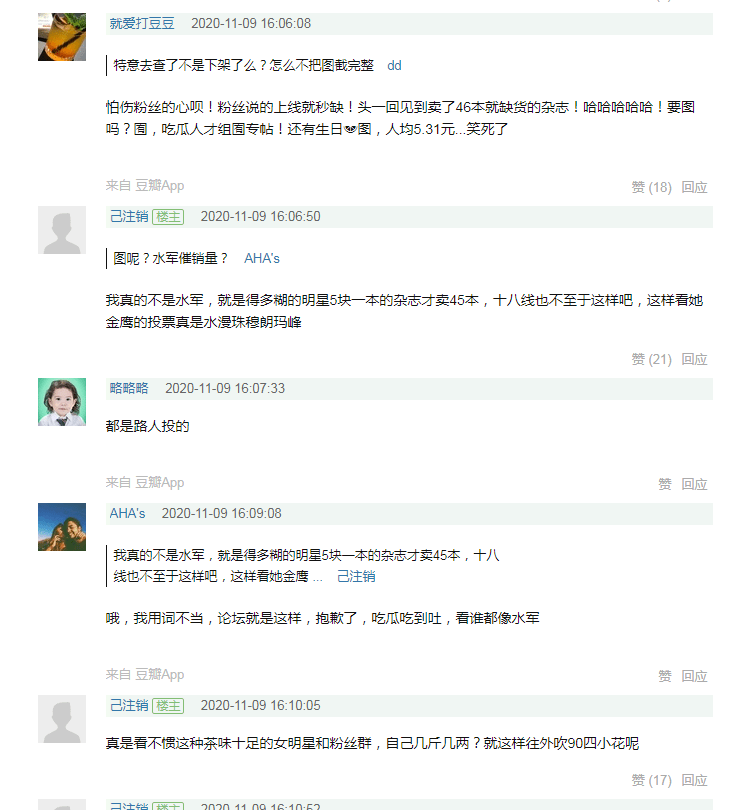
Task: Open AHA's username at 16:09:08
Action: [127, 513]
